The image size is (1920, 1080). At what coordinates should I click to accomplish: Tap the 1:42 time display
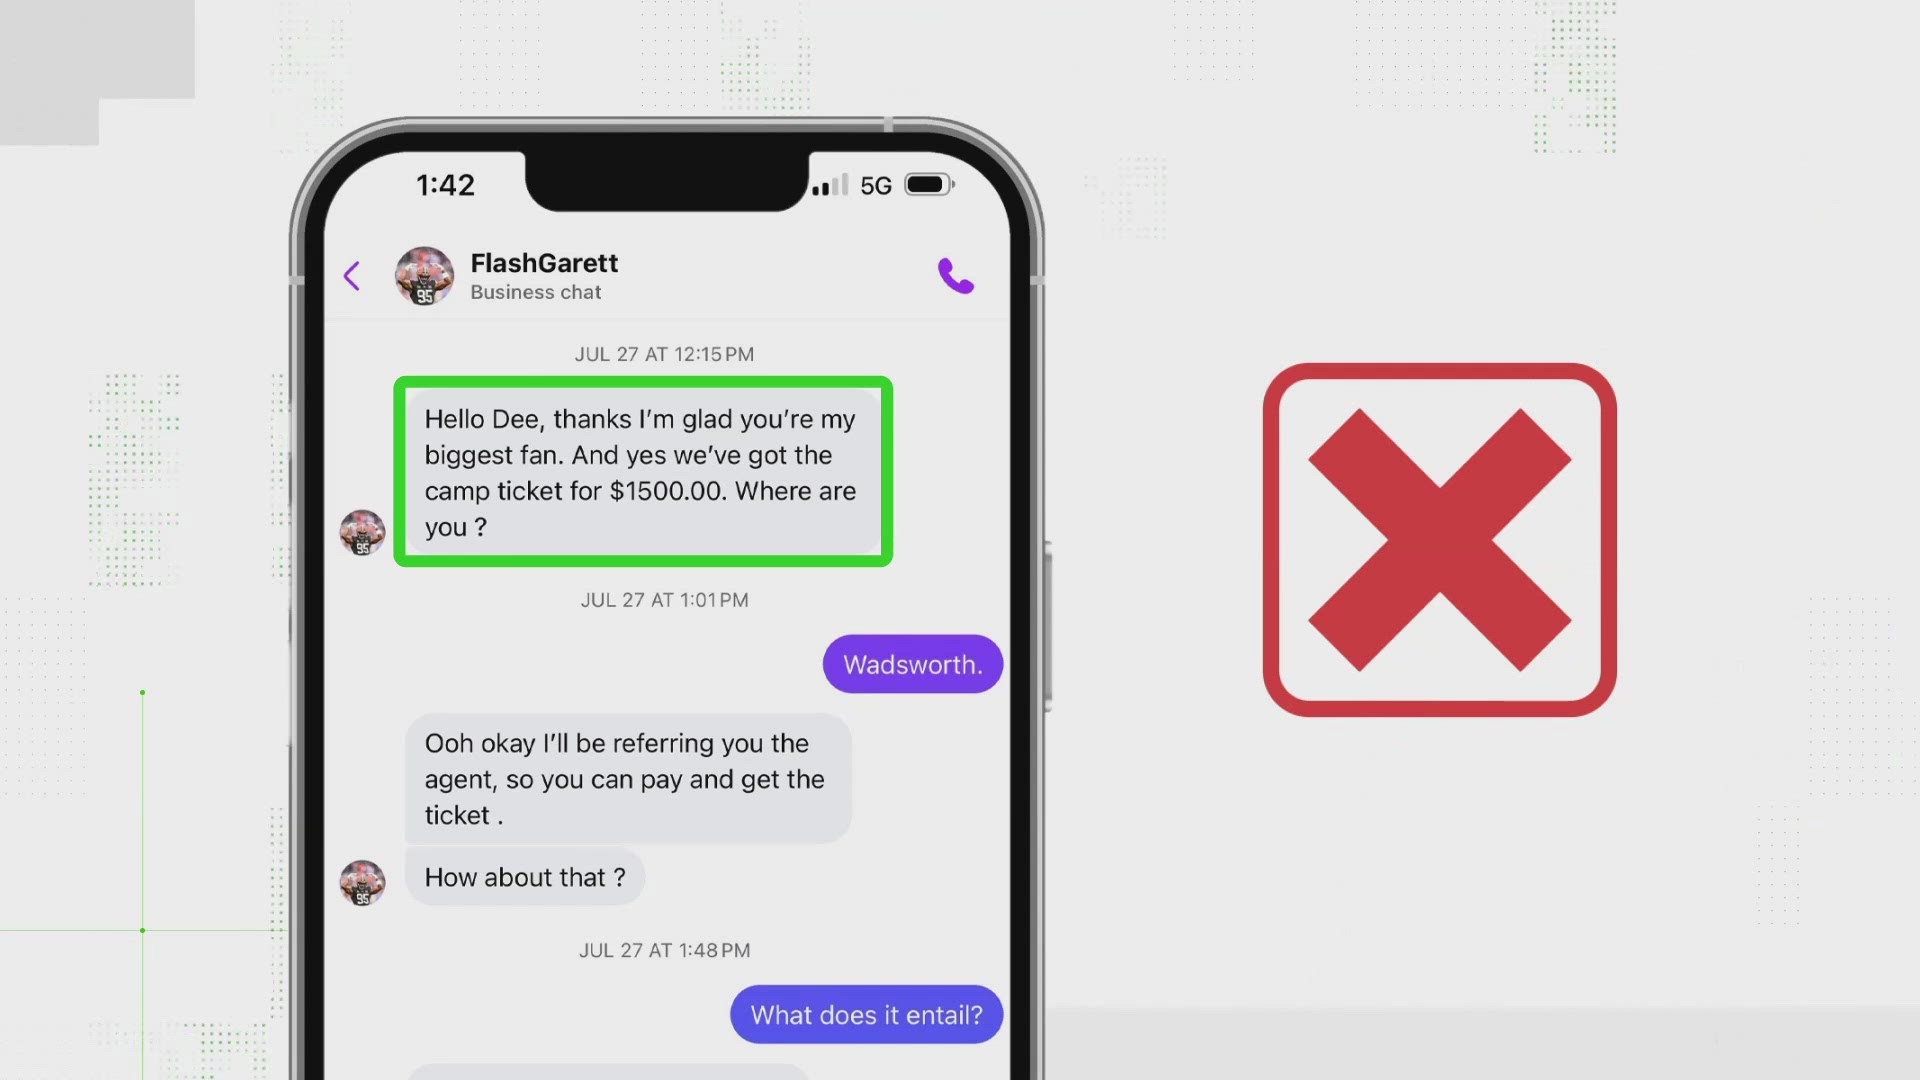point(444,185)
